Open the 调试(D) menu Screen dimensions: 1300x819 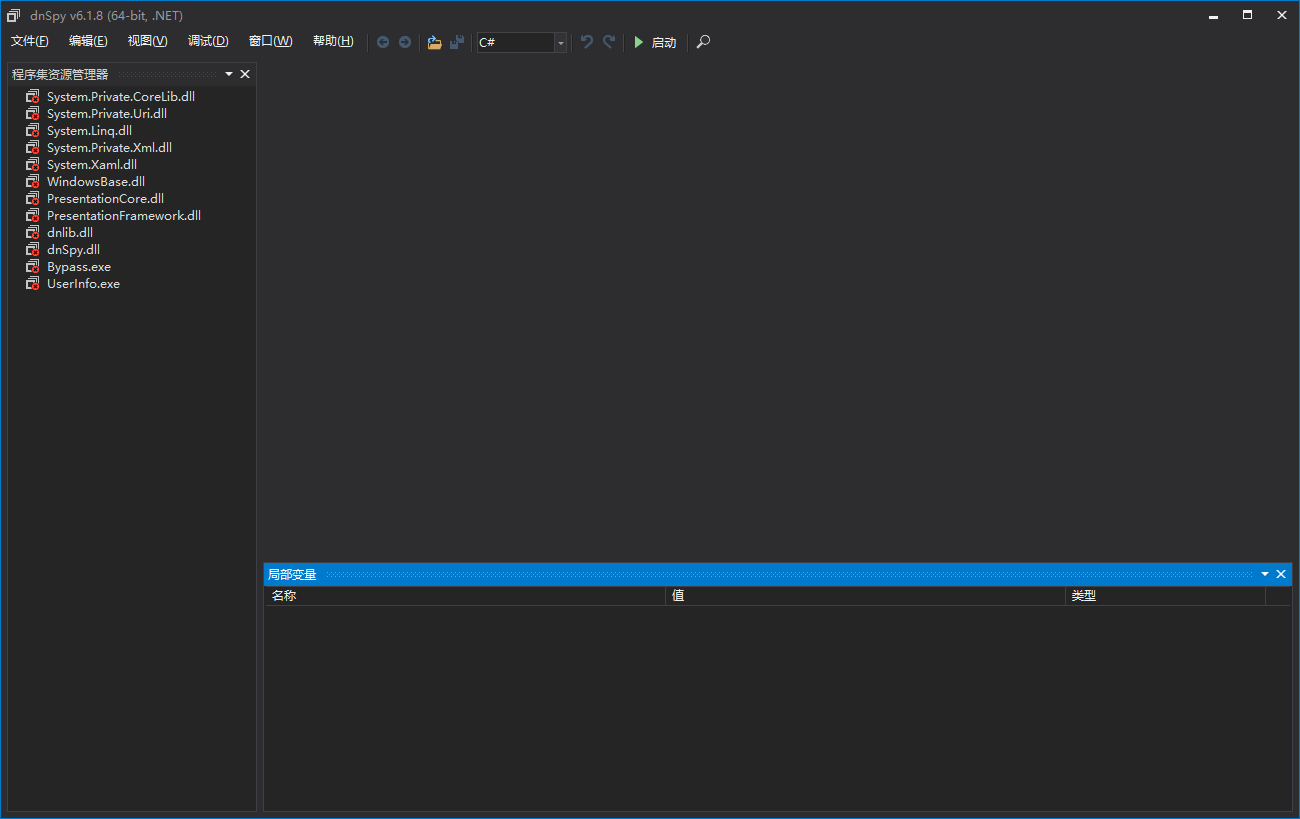[x=208, y=41]
